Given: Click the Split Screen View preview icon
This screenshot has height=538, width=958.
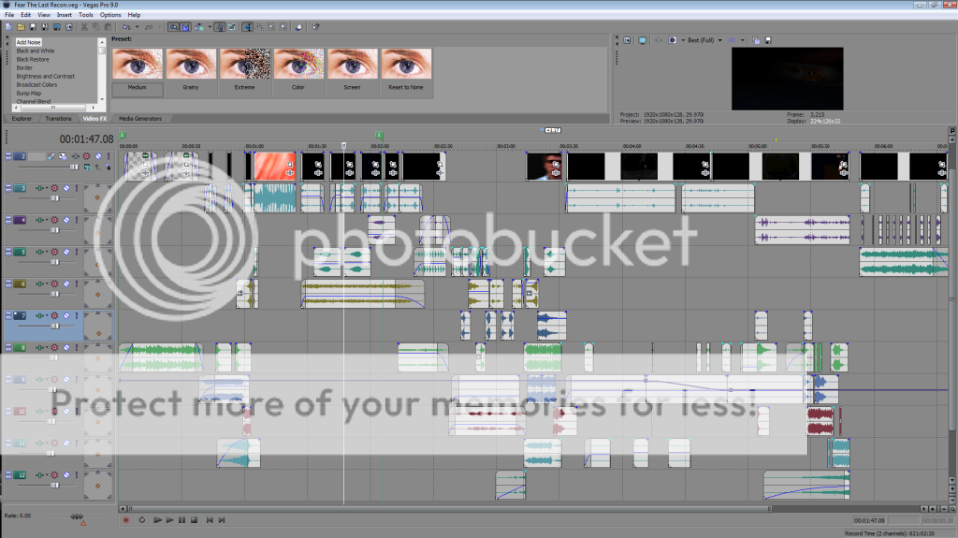Looking at the screenshot, I should [672, 40].
